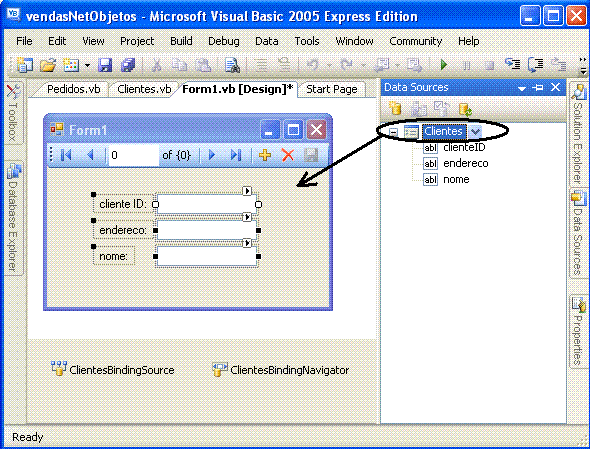Open Solution Explorer side tab
Image resolution: width=590 pixels, height=449 pixels.
pyautogui.click(x=578, y=134)
